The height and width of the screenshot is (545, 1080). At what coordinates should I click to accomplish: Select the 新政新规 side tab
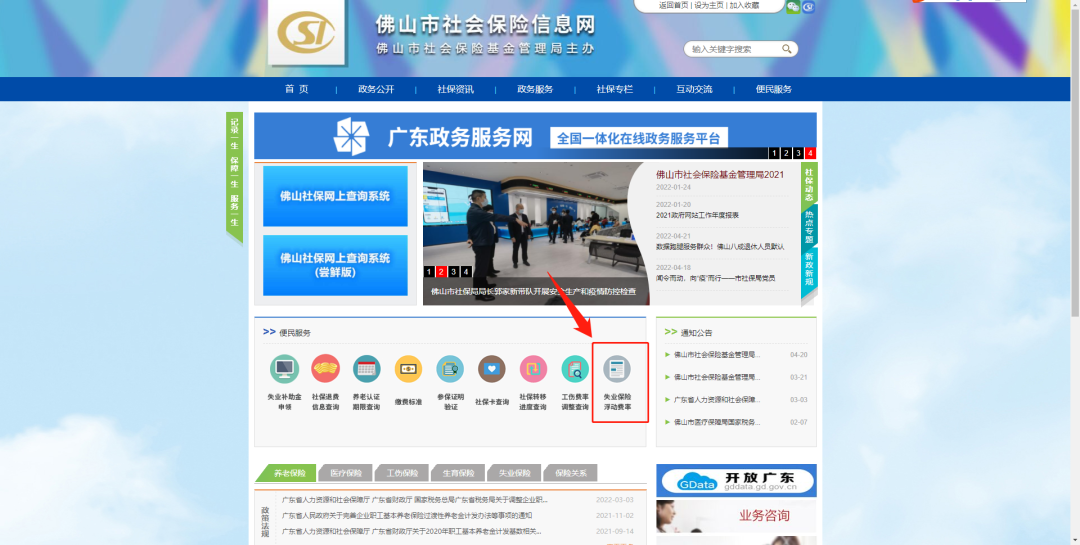click(809, 270)
